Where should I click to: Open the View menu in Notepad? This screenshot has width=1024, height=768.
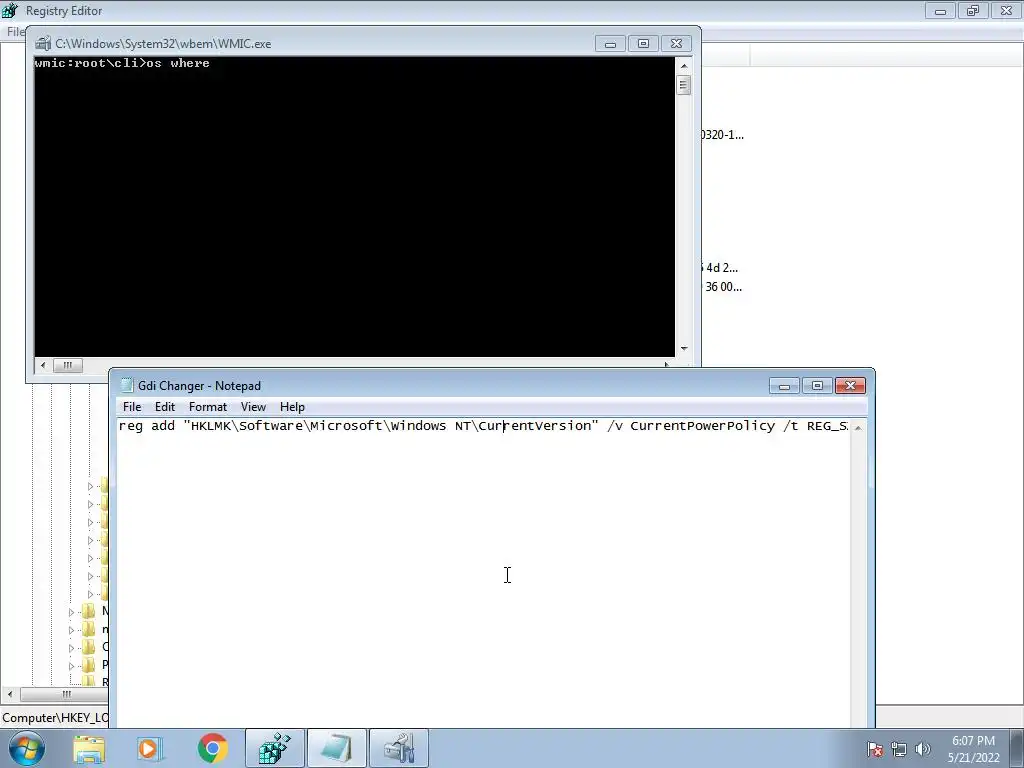click(253, 407)
